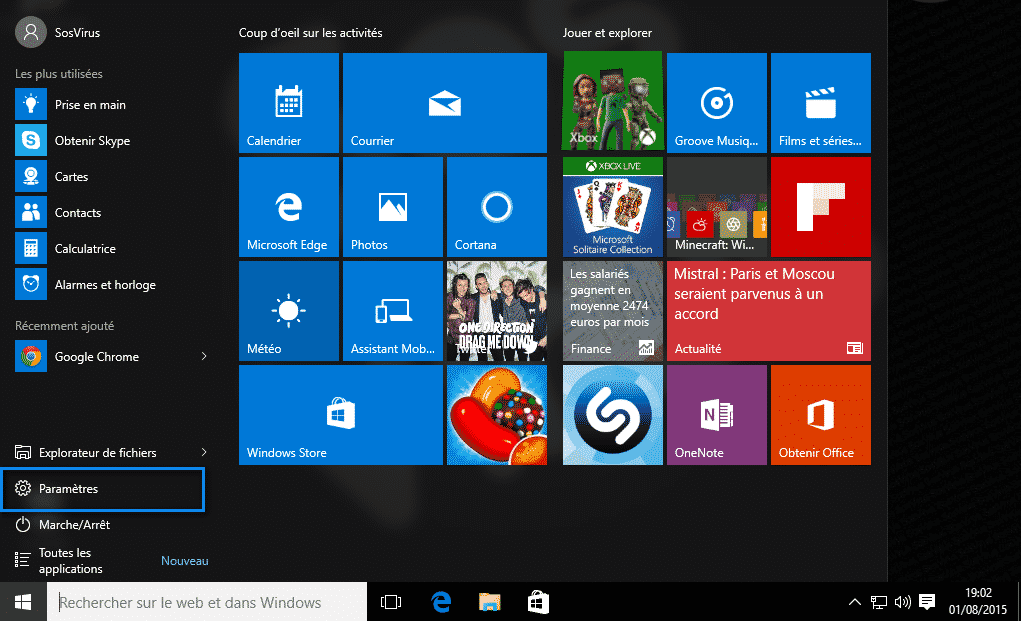The height and width of the screenshot is (621, 1021).
Task: Open Task View on the taskbar
Action: [x=391, y=602]
